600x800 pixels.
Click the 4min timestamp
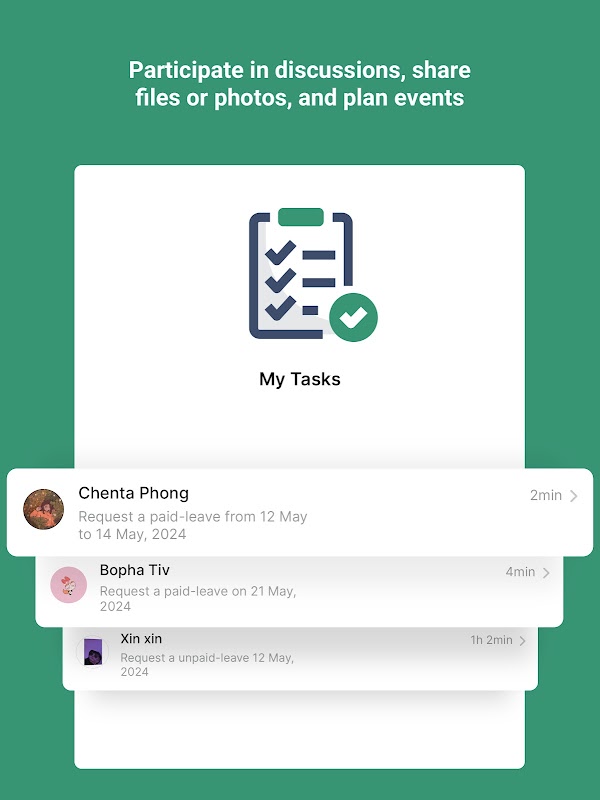pos(520,572)
